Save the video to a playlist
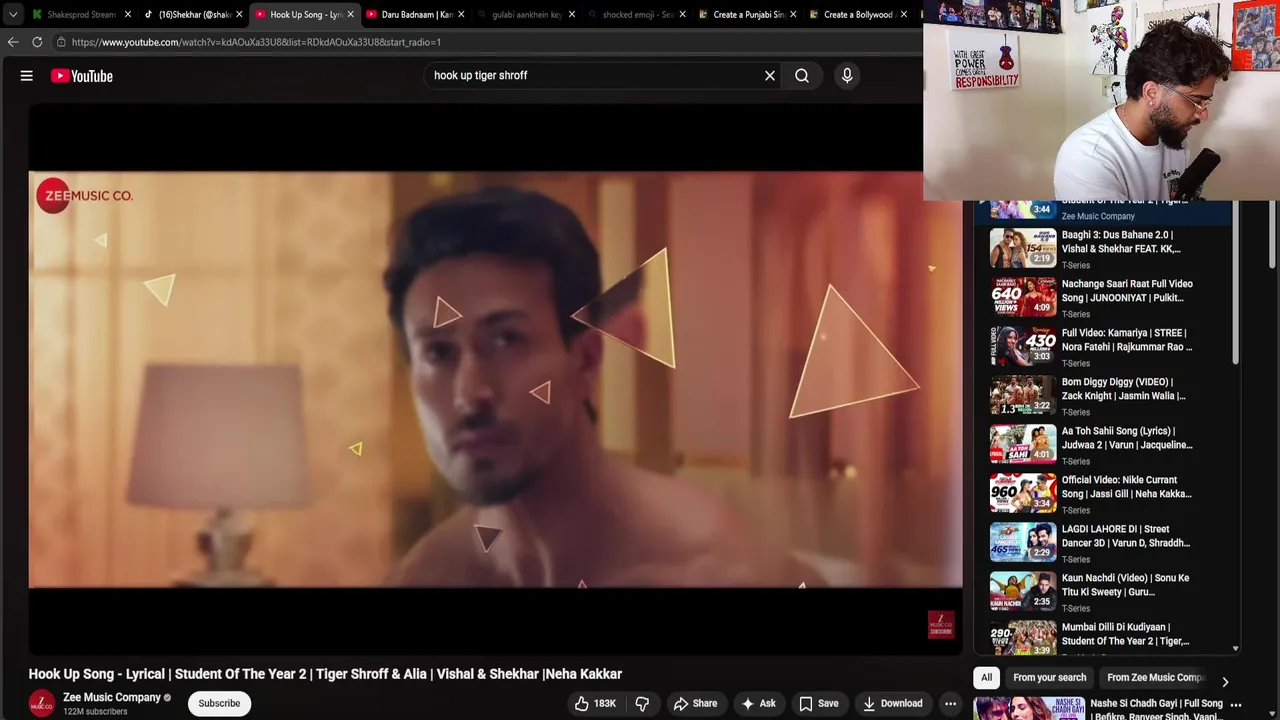The image size is (1280, 720). (819, 704)
